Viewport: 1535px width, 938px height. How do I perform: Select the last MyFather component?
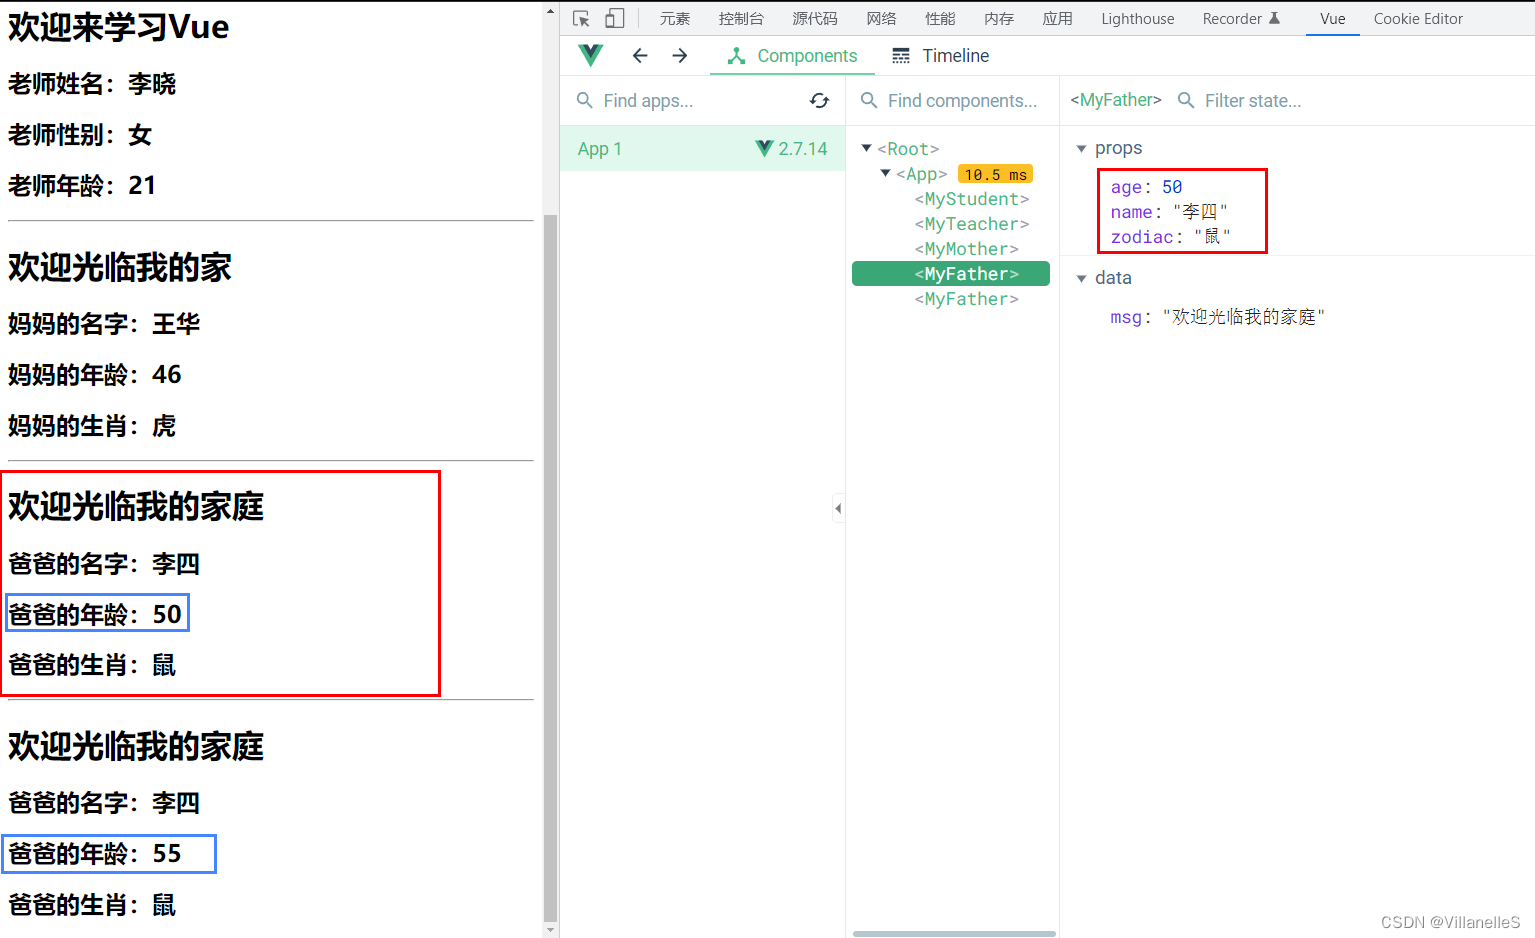coord(967,299)
